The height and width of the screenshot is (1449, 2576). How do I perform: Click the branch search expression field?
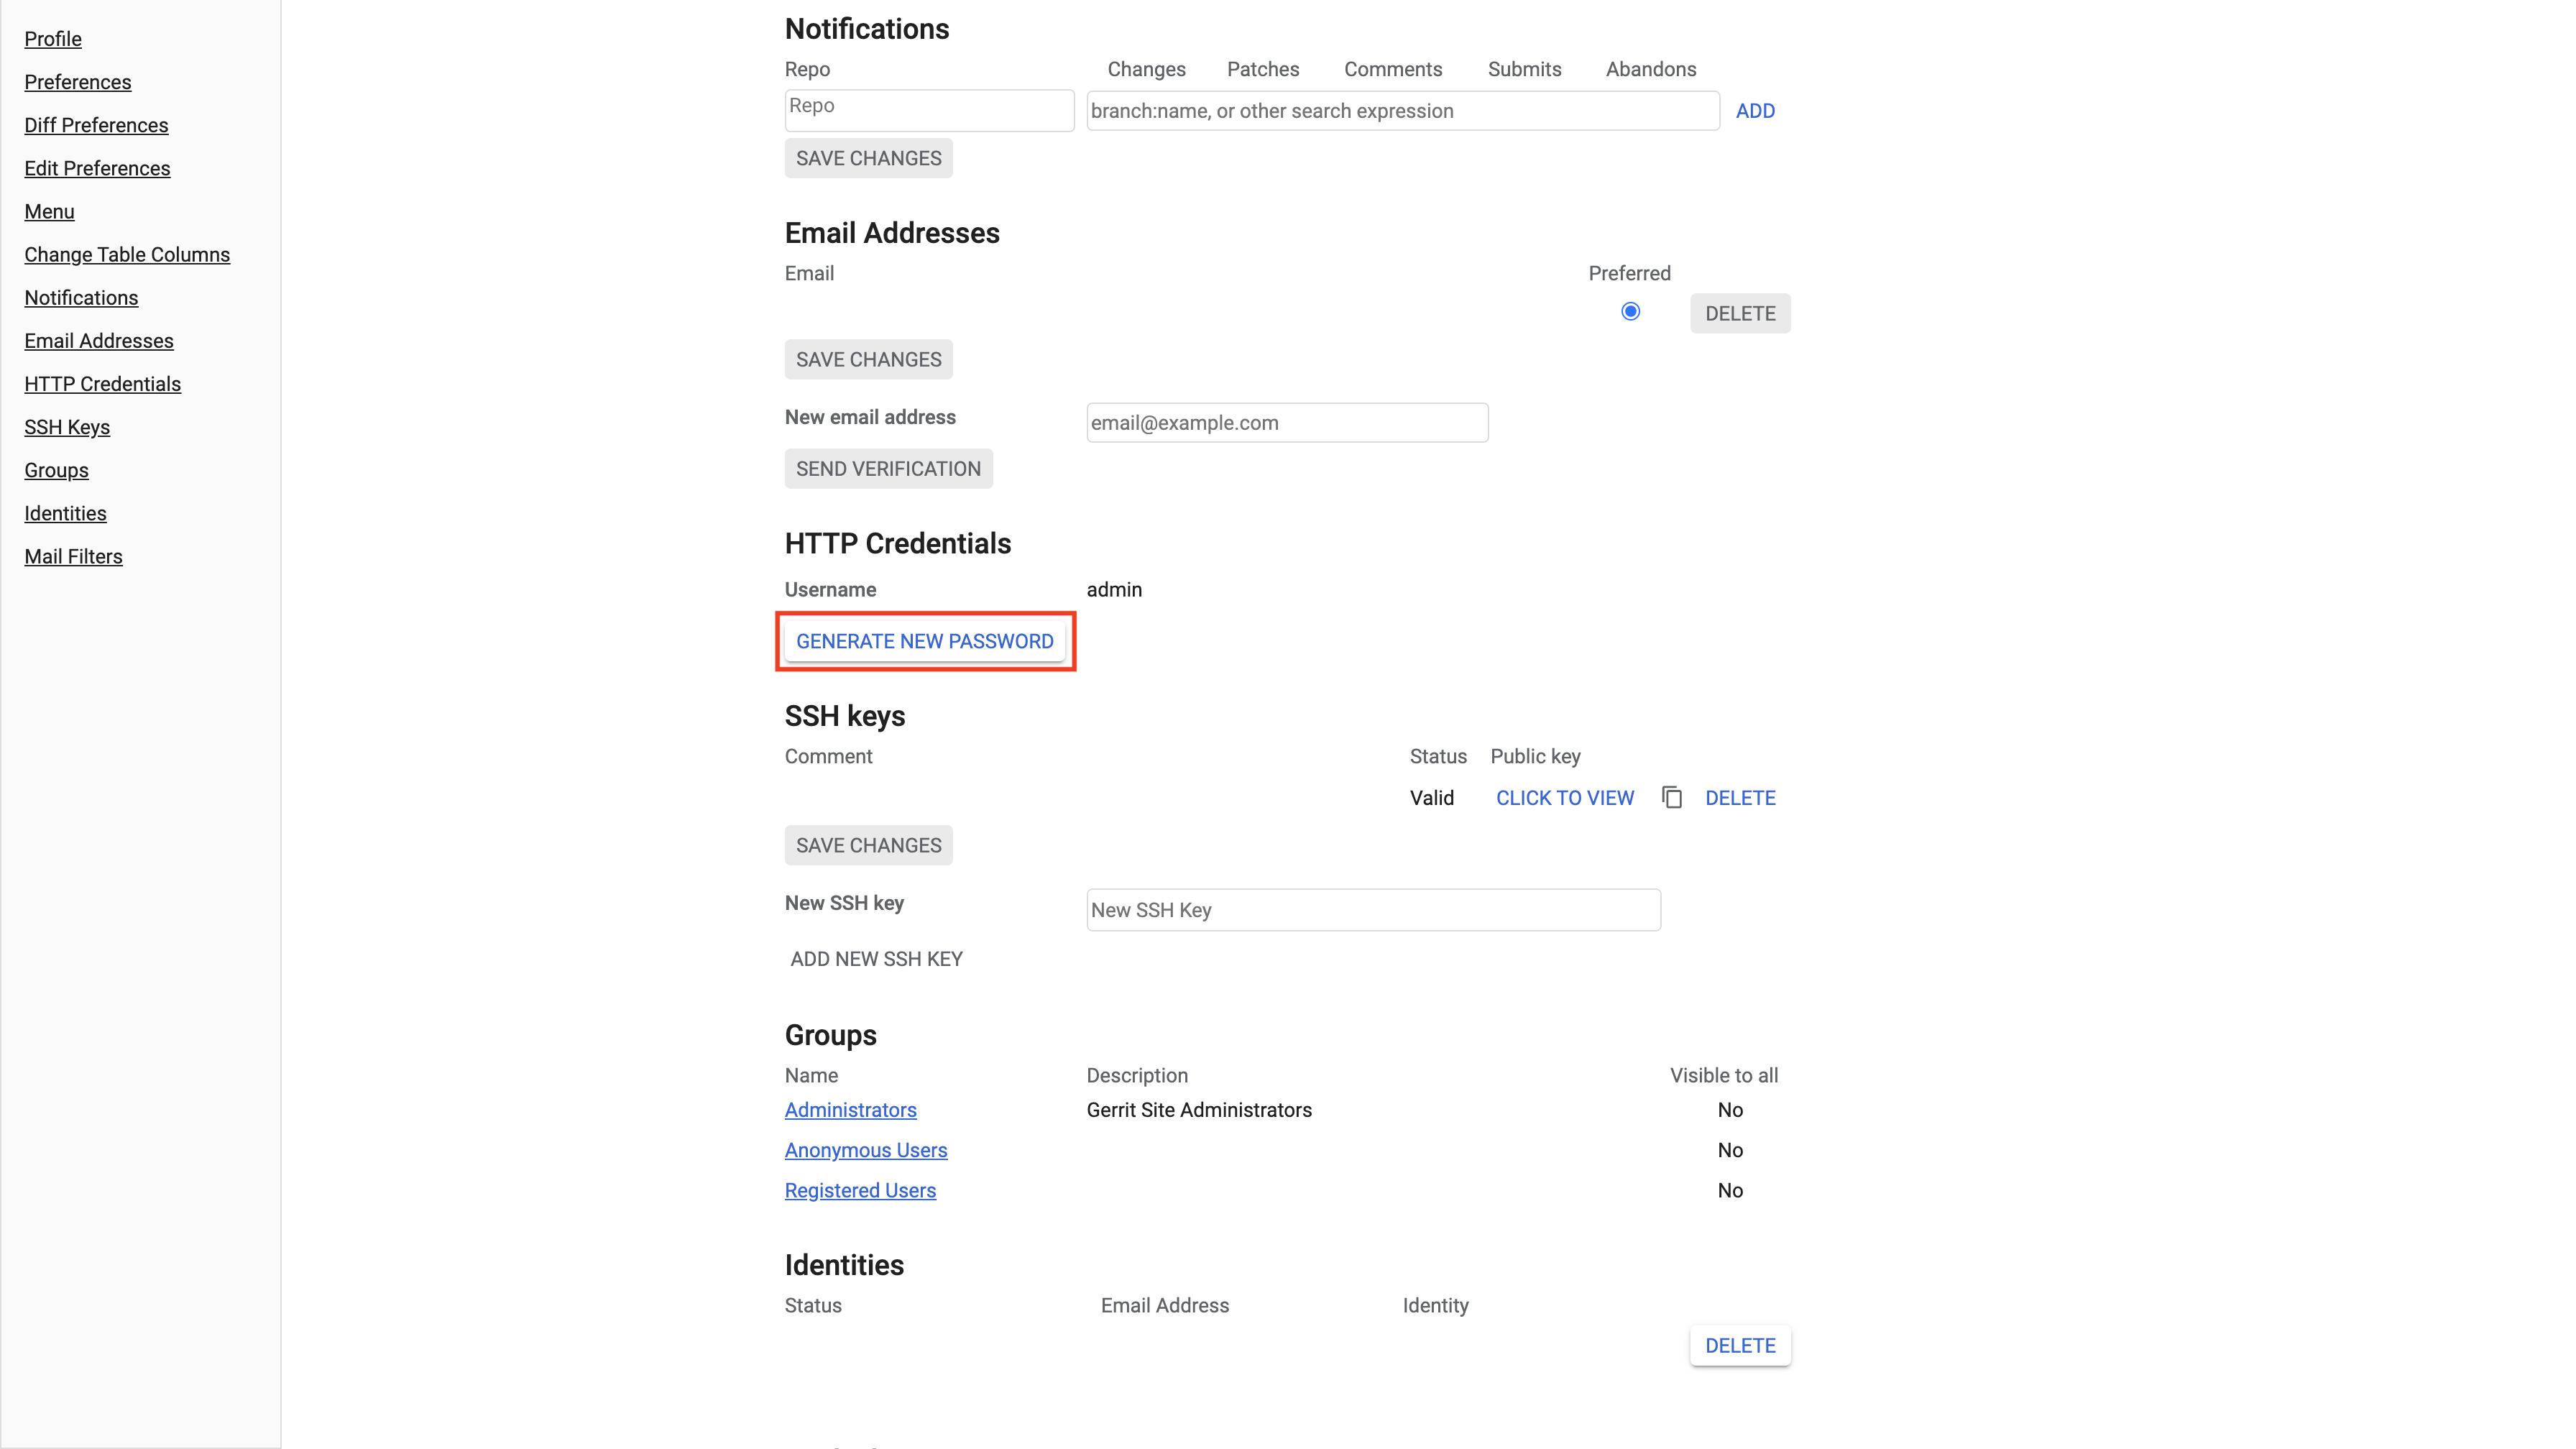pyautogui.click(x=1402, y=111)
